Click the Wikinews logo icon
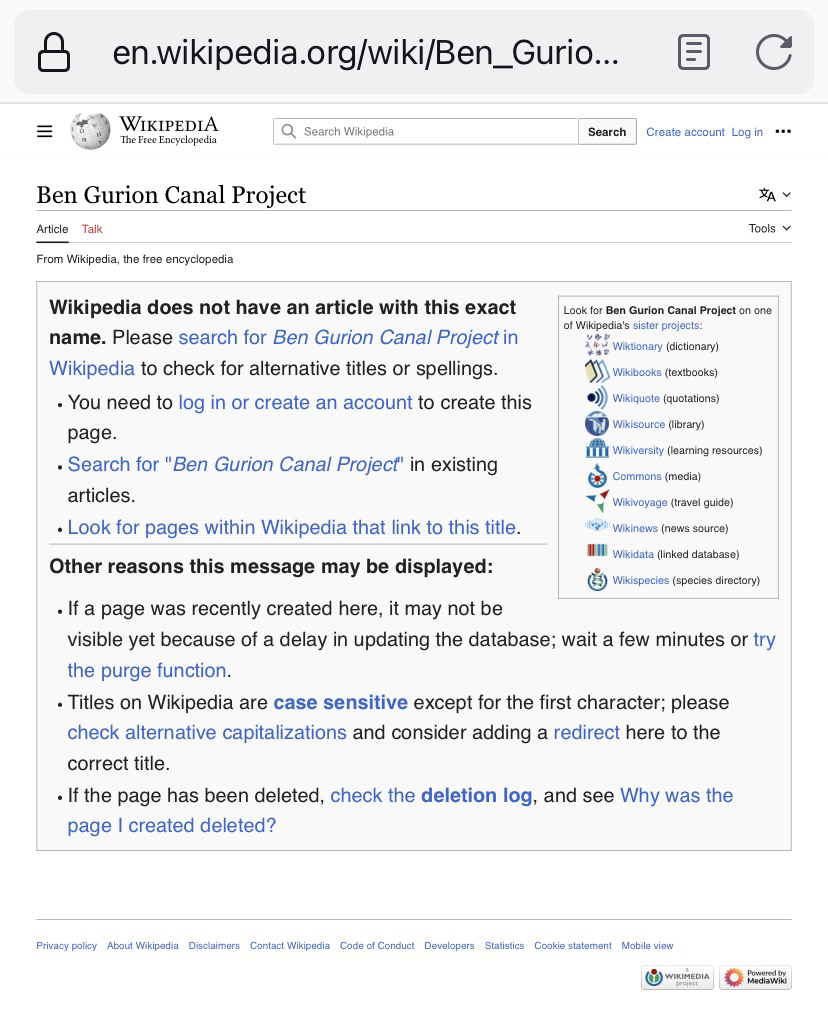828x1018 pixels. coord(597,525)
